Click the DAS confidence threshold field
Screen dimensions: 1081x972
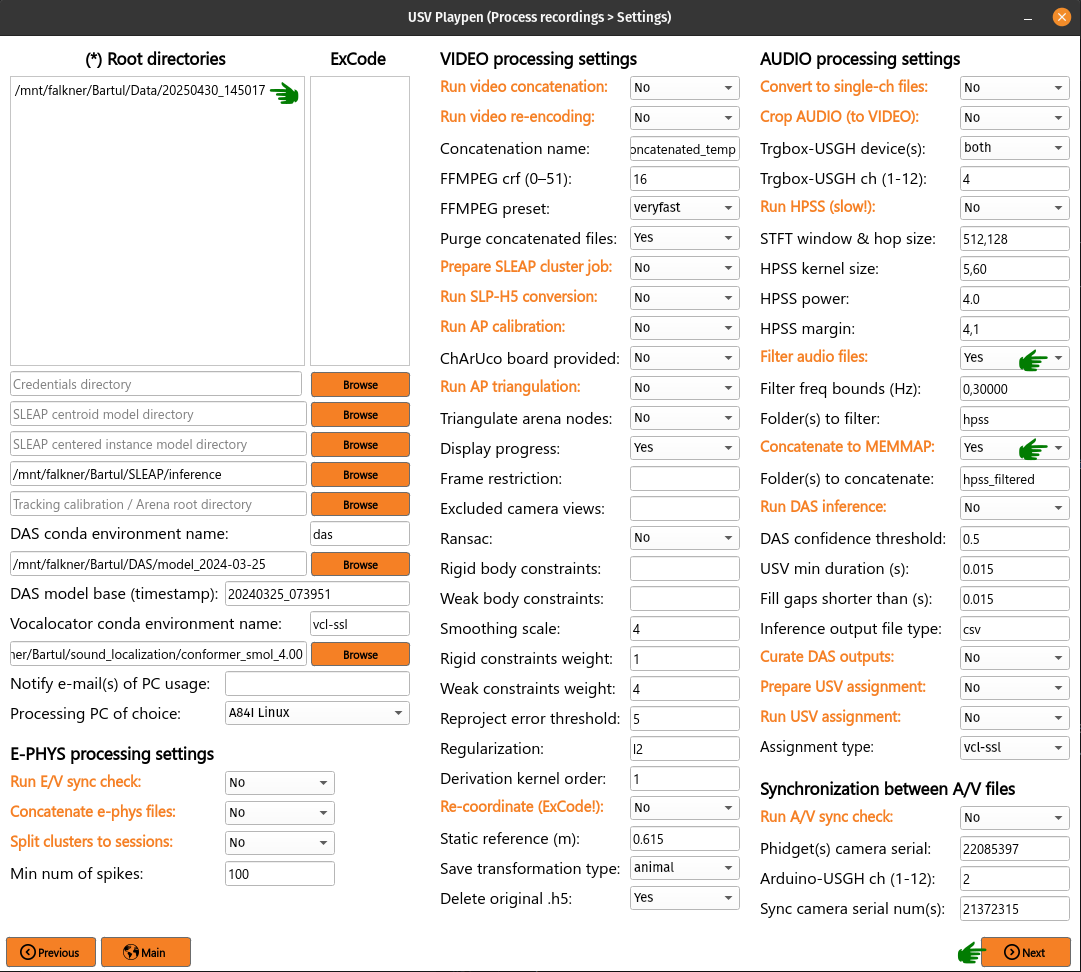pos(1014,539)
